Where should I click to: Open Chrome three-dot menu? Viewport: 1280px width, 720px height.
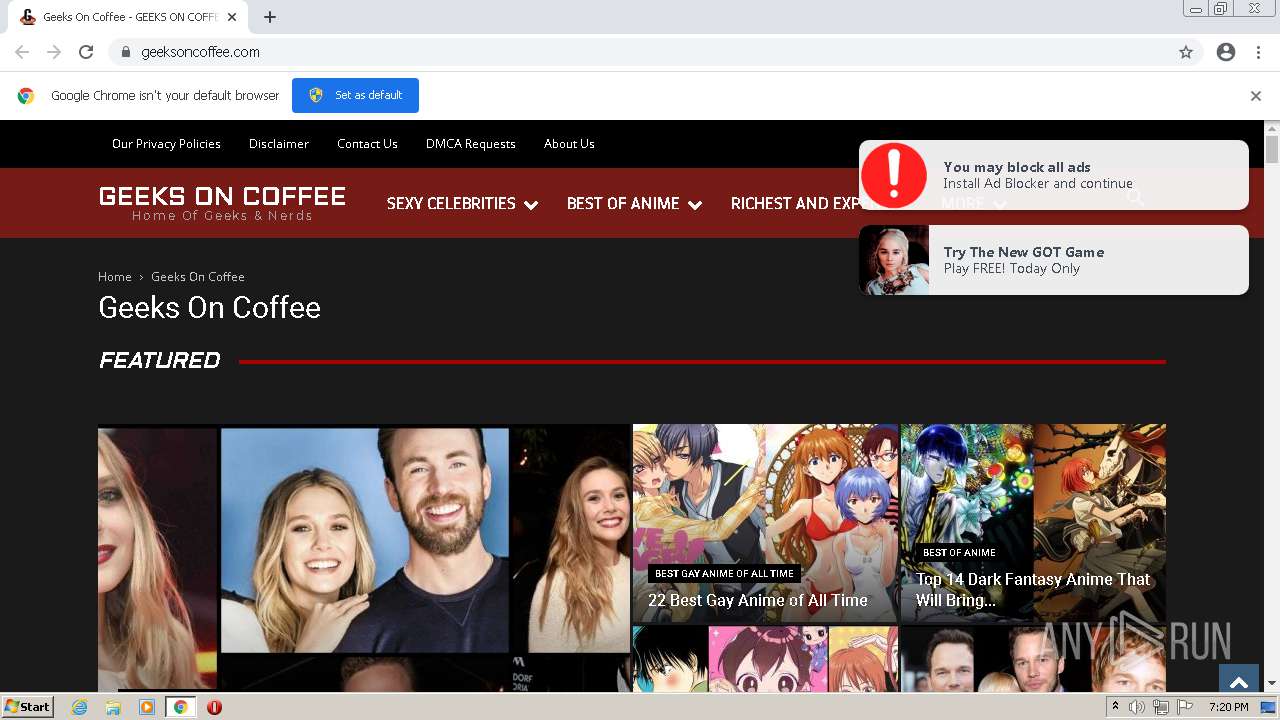point(1258,52)
